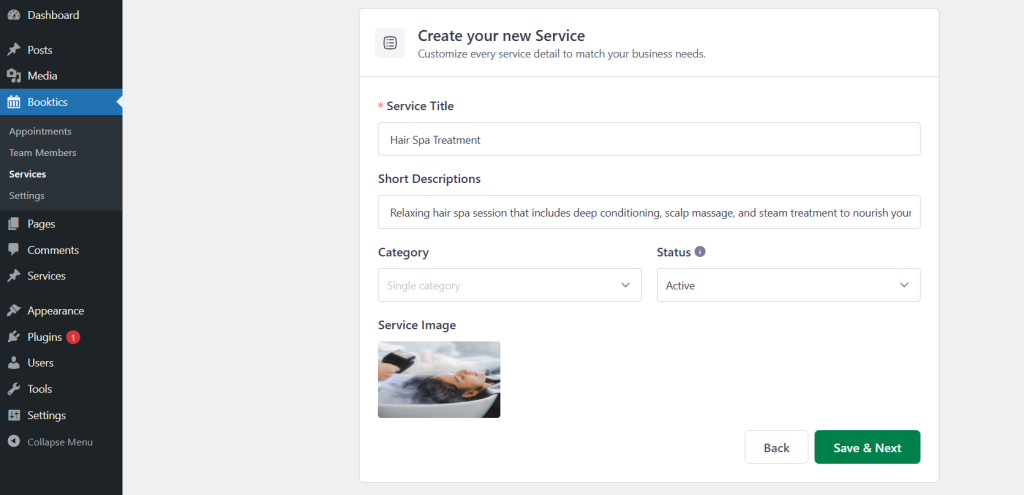
Task: Click the Status info icon
Action: [x=700, y=251]
